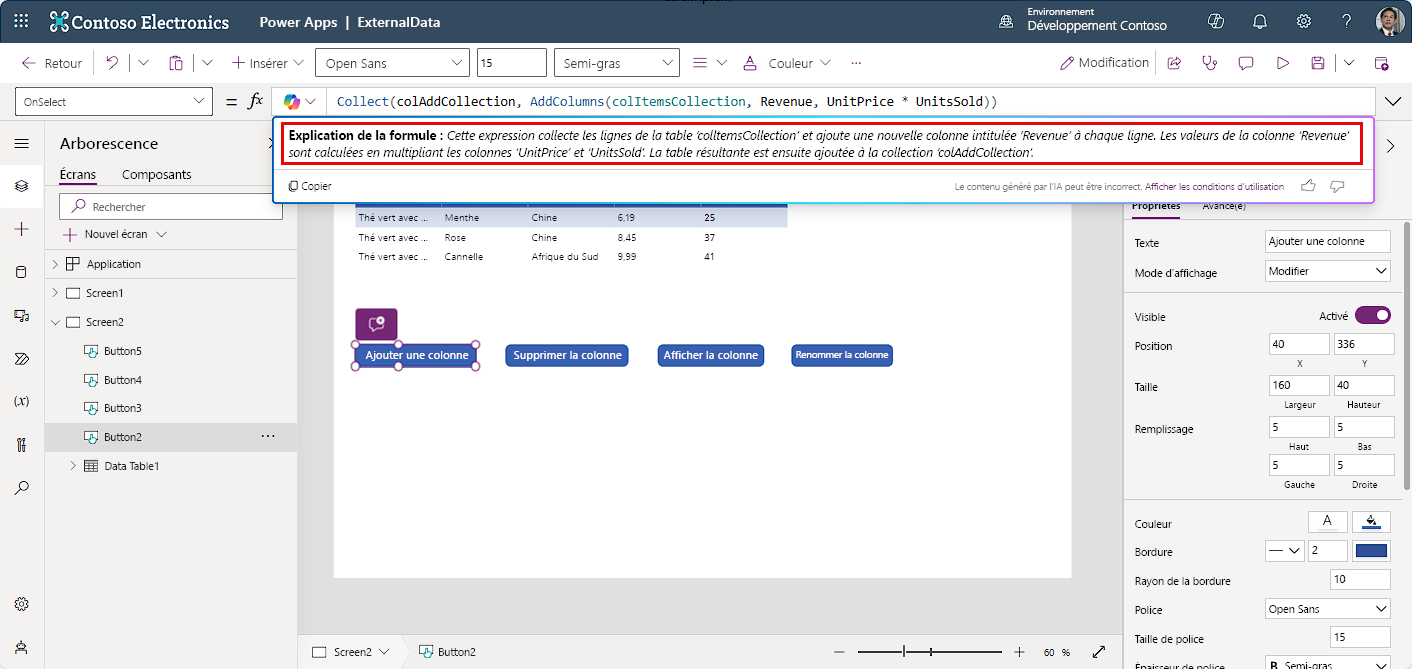Preview the app with play icon
Screen dimensions: 1412x669
(1282, 63)
